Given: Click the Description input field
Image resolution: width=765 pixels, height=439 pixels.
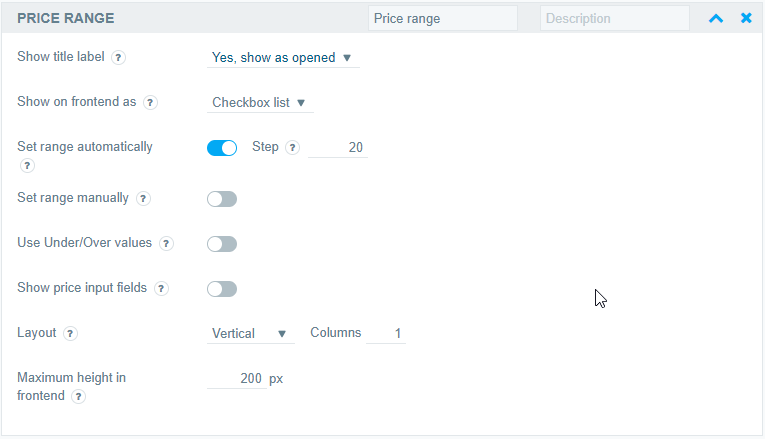Looking at the screenshot, I should tap(615, 19).
